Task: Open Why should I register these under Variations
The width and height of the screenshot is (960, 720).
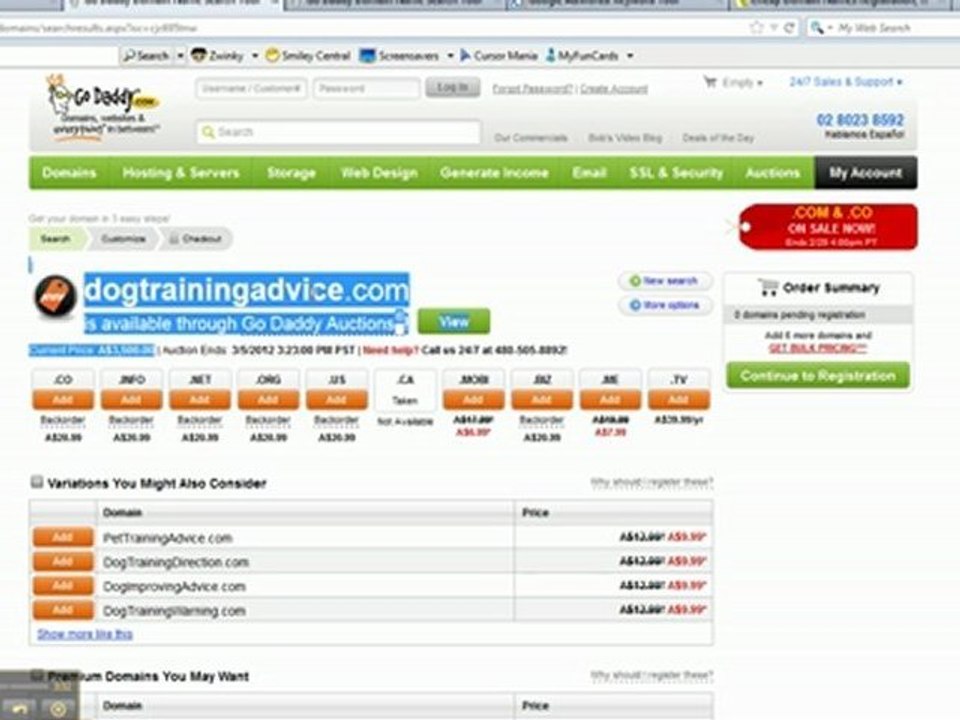Action: (651, 482)
